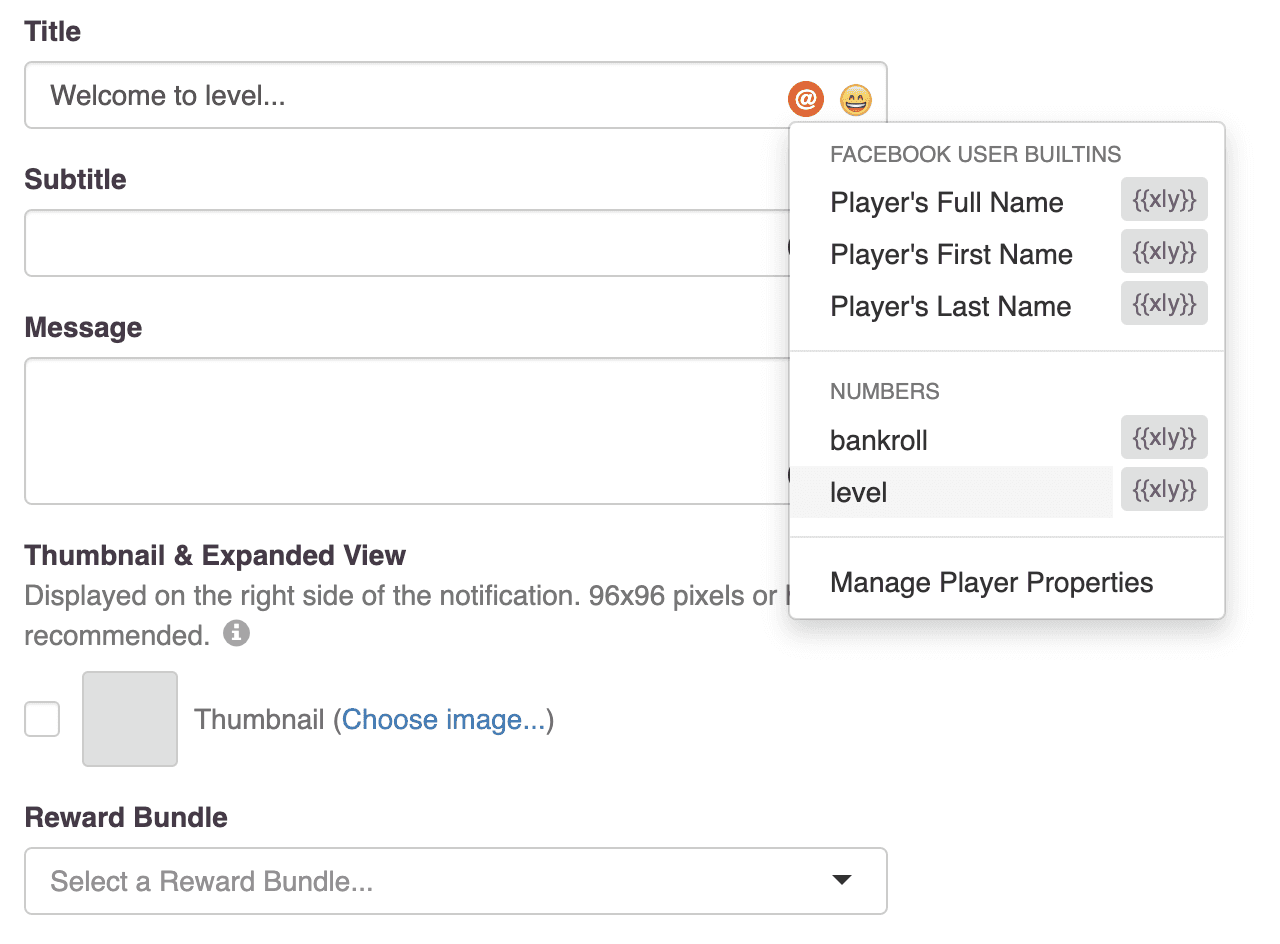This screenshot has width=1280, height=944.
Task: Select Player's First Name from the properties menu
Action: coord(951,254)
